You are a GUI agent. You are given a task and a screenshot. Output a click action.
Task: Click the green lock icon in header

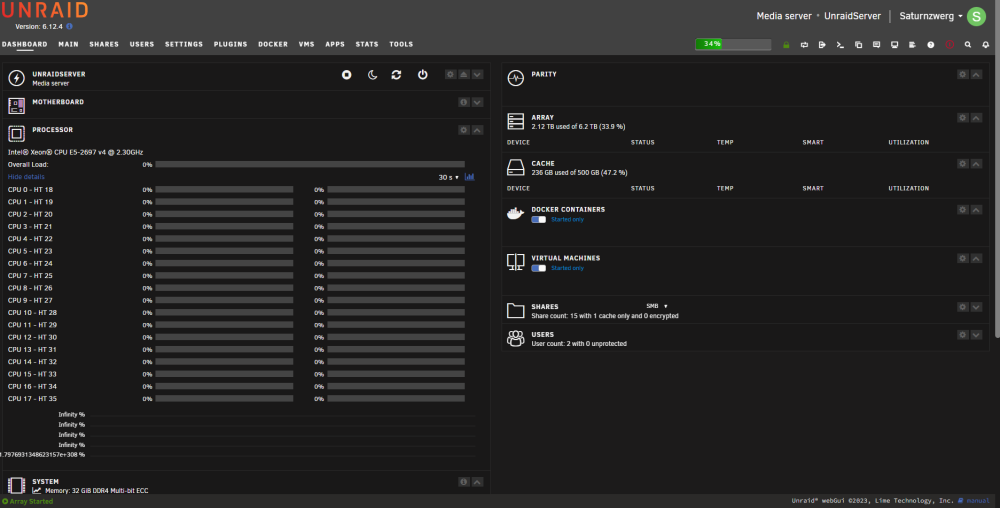pos(786,45)
